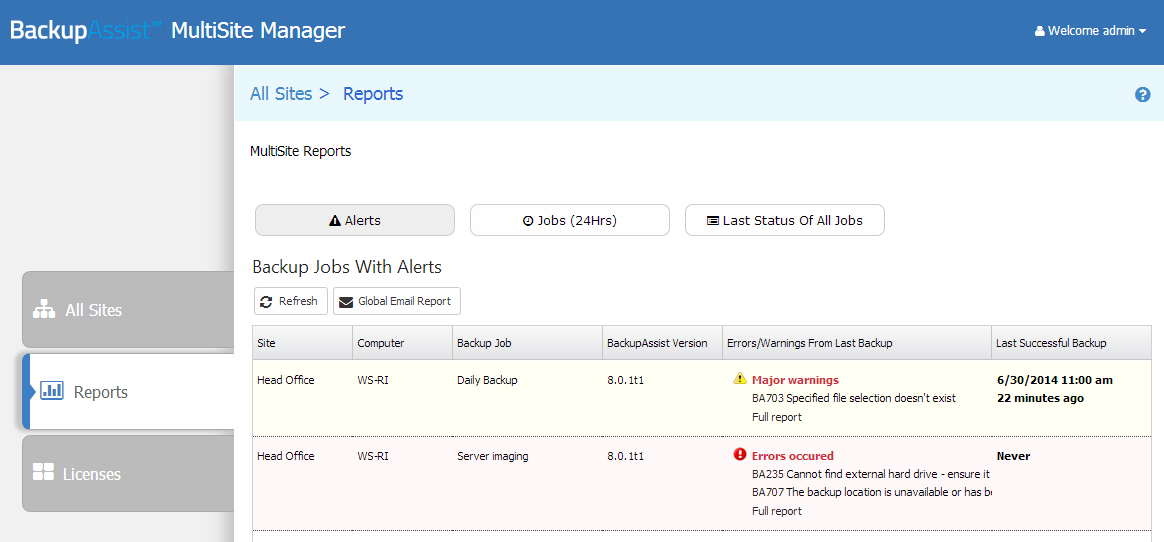Sort by the Backup Job column header
This screenshot has width=1164, height=542.
[527, 343]
